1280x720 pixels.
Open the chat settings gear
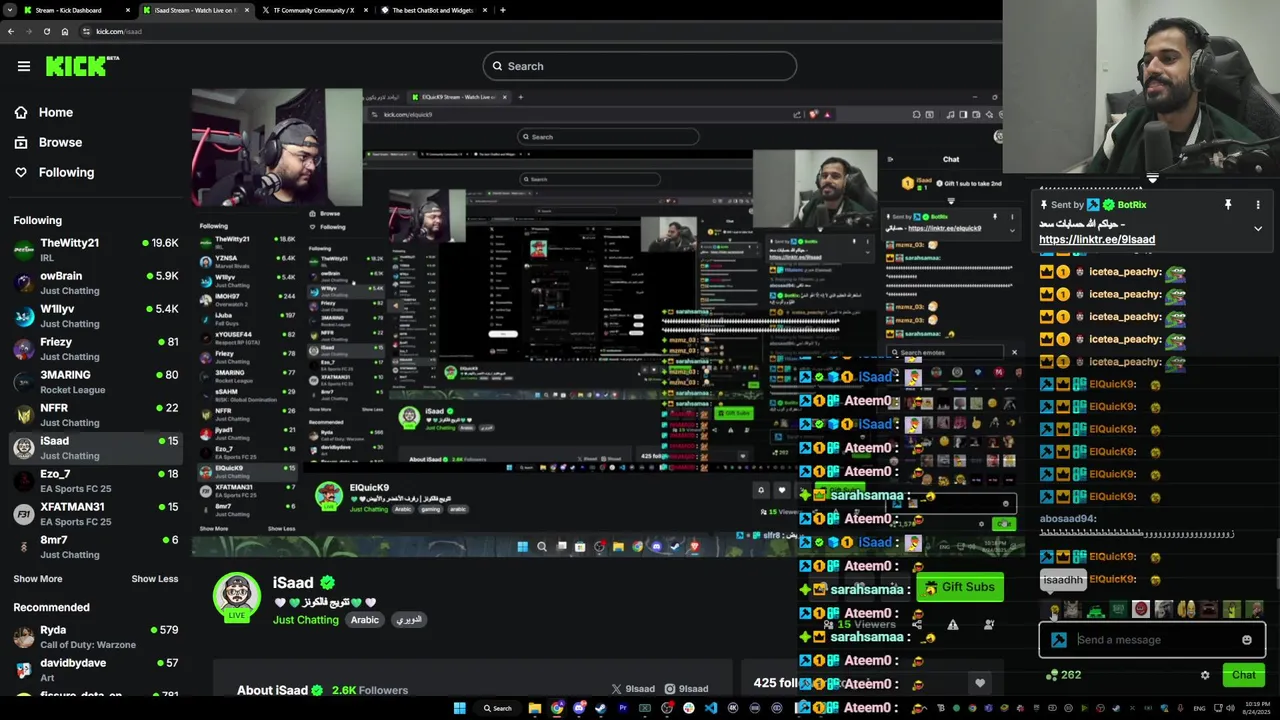point(1205,675)
